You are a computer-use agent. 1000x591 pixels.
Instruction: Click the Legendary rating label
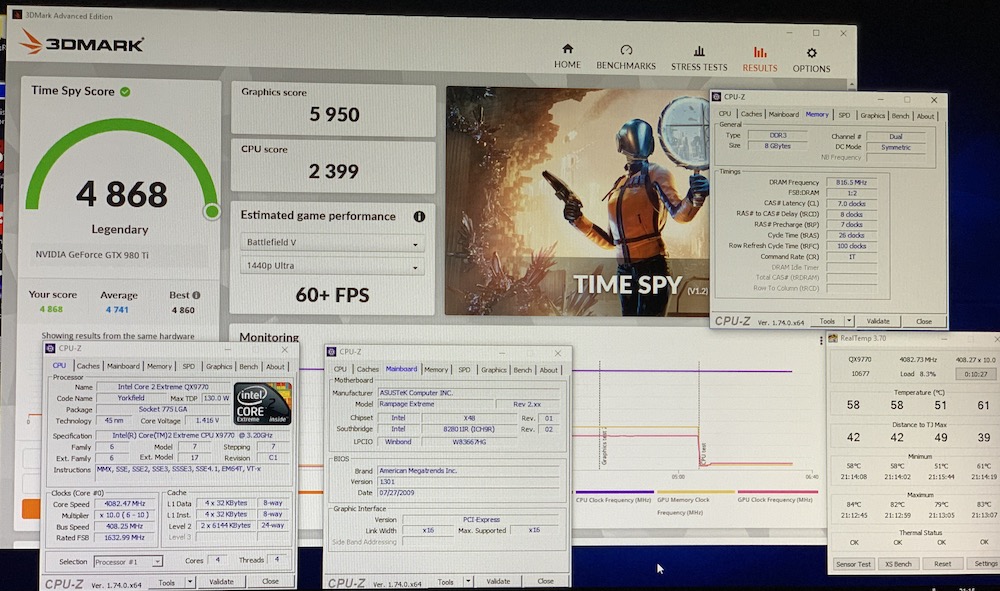click(120, 230)
